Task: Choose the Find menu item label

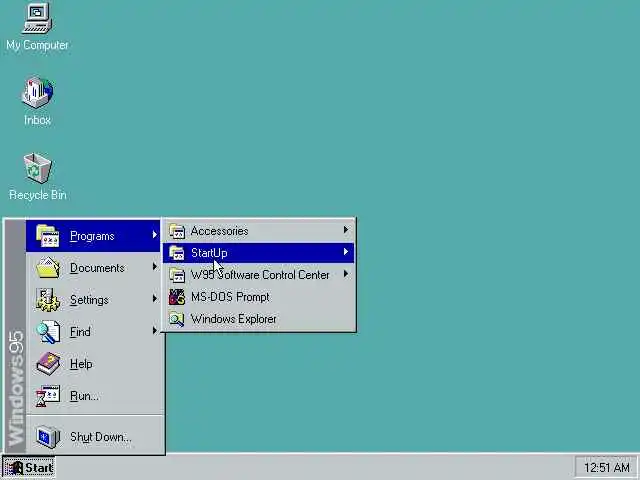Action: tap(80, 332)
